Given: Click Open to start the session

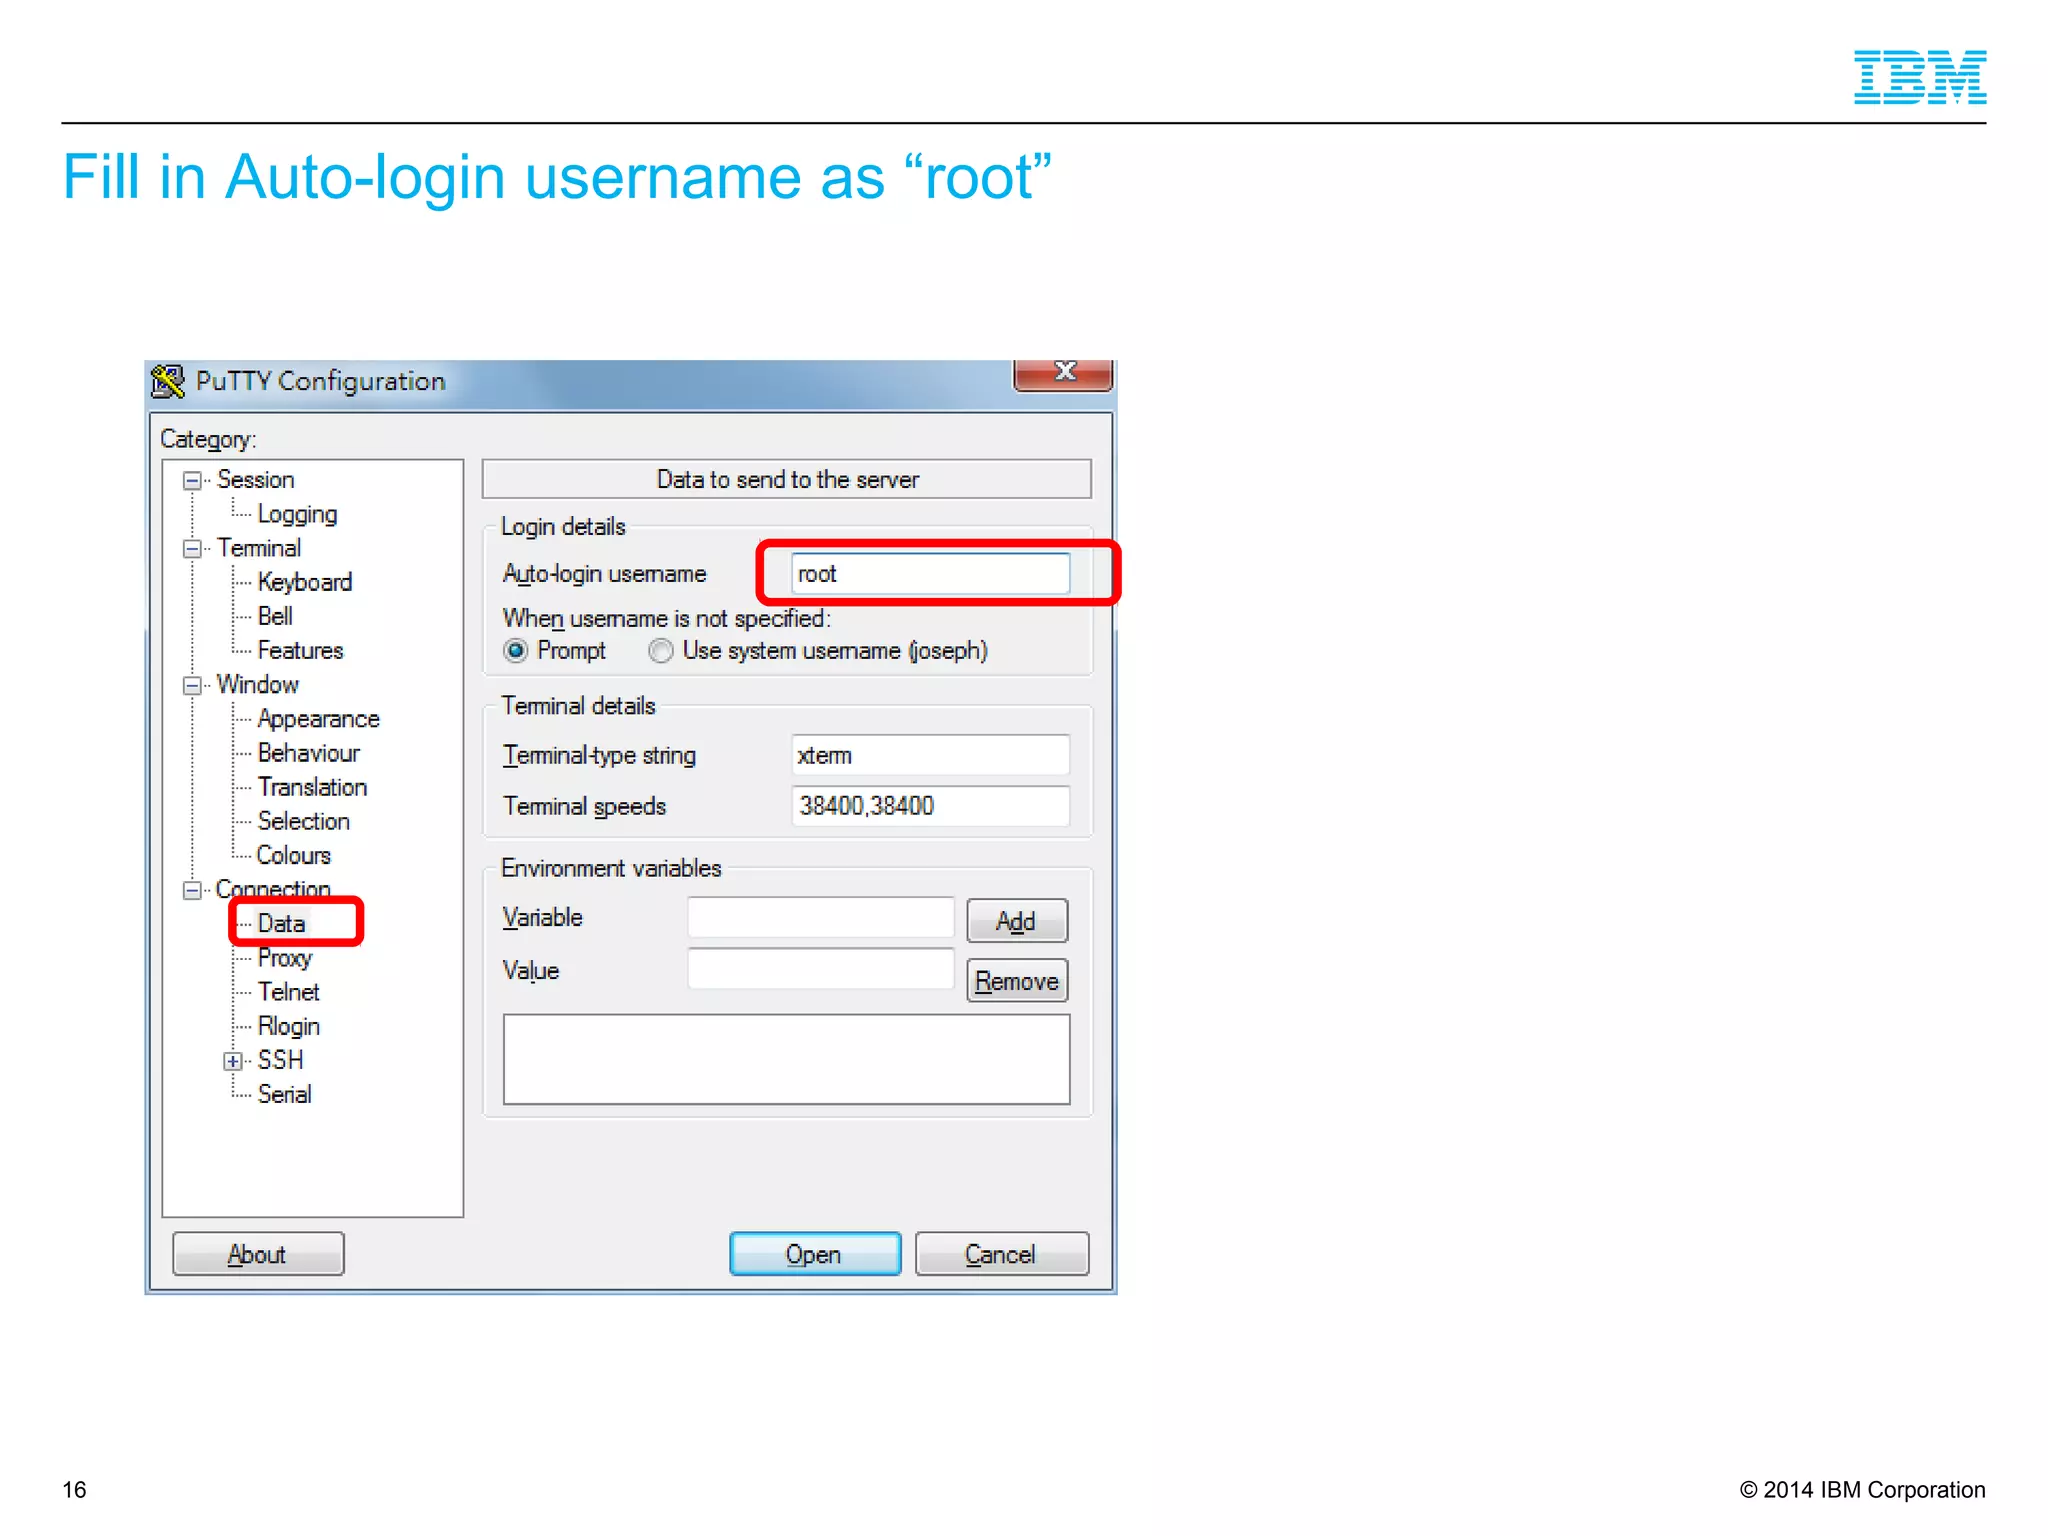Looking at the screenshot, I should click(x=815, y=1254).
